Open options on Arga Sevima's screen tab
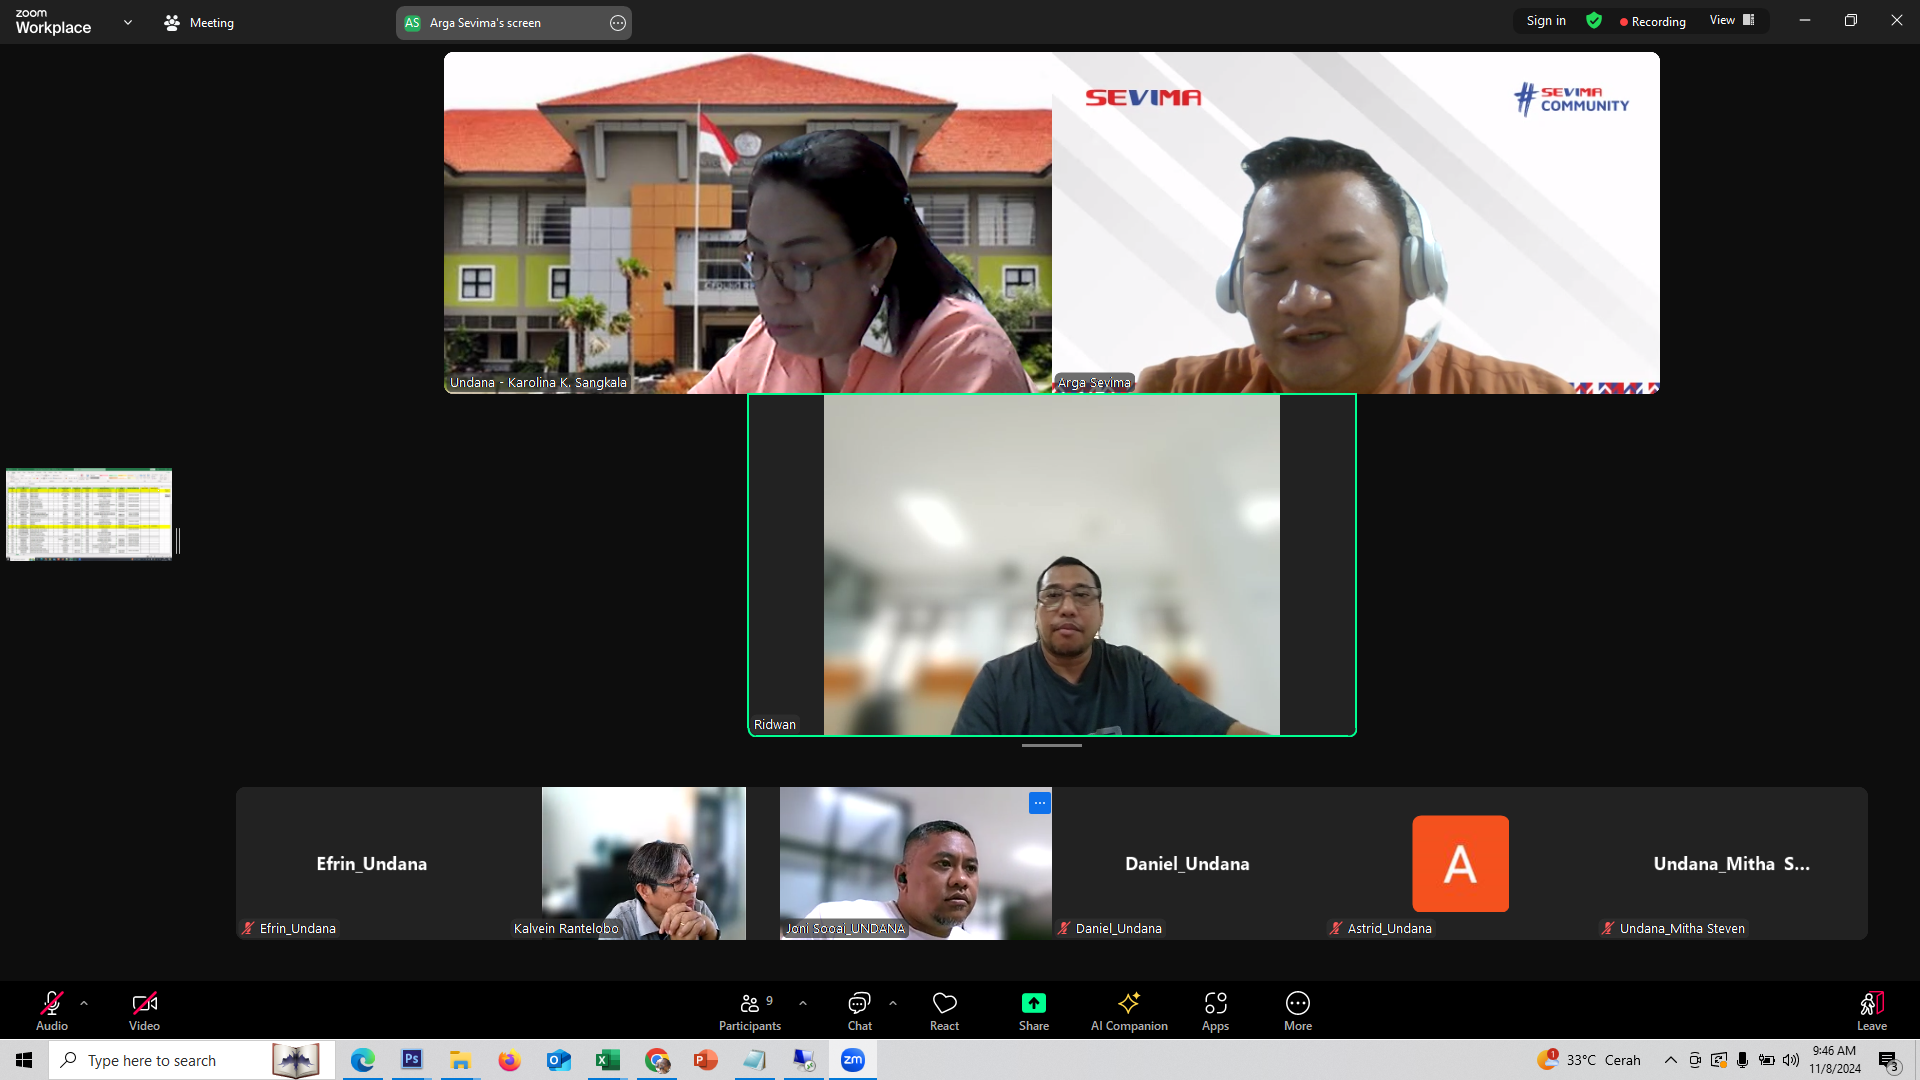This screenshot has width=1920, height=1080. point(618,23)
